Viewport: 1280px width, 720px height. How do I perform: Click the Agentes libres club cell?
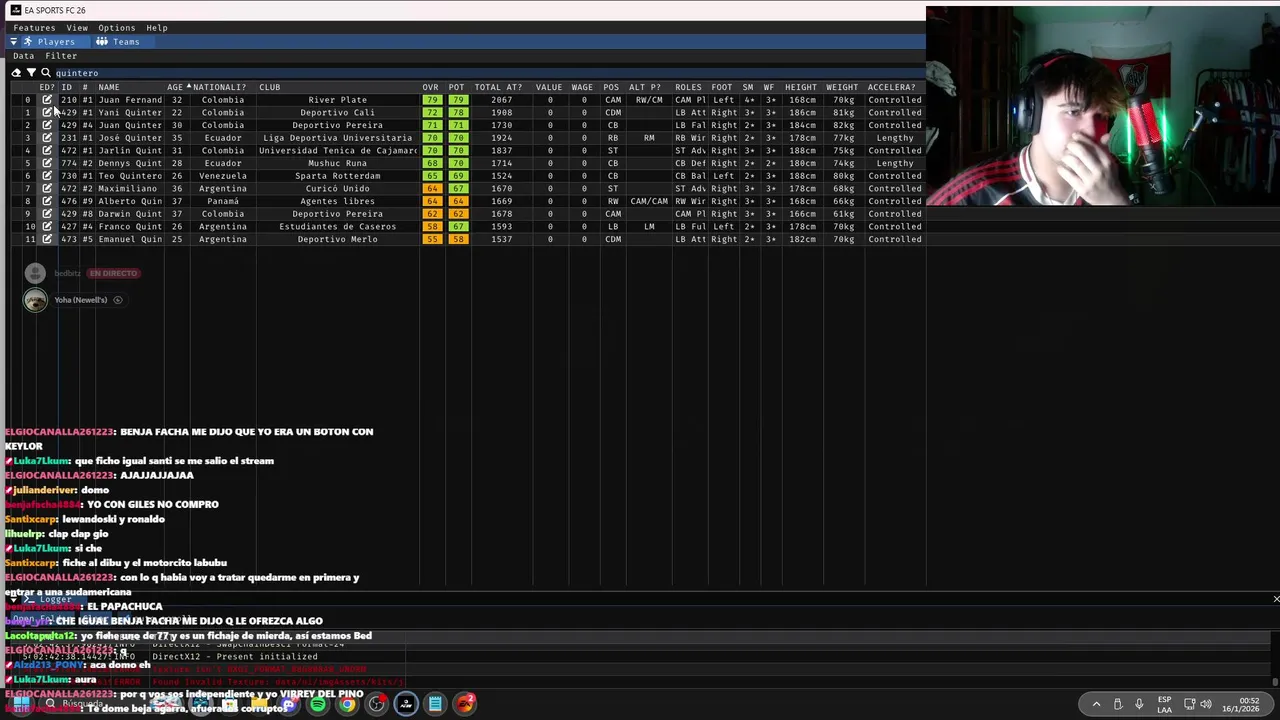click(338, 201)
